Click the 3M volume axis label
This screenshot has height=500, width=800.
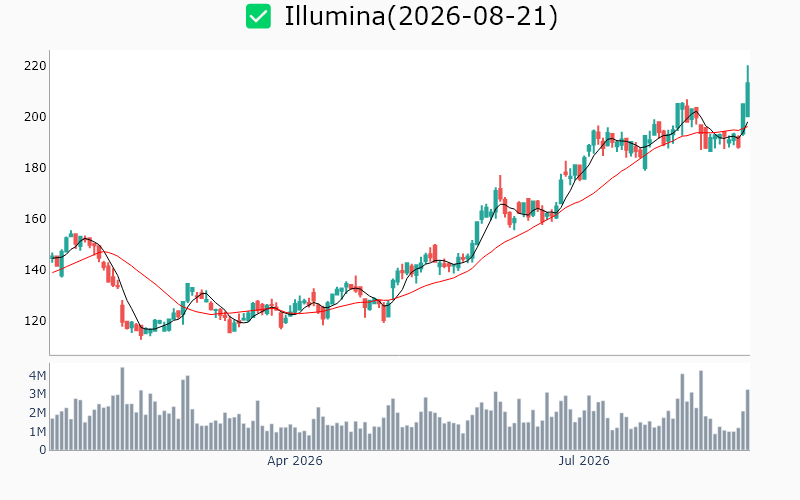37,394
